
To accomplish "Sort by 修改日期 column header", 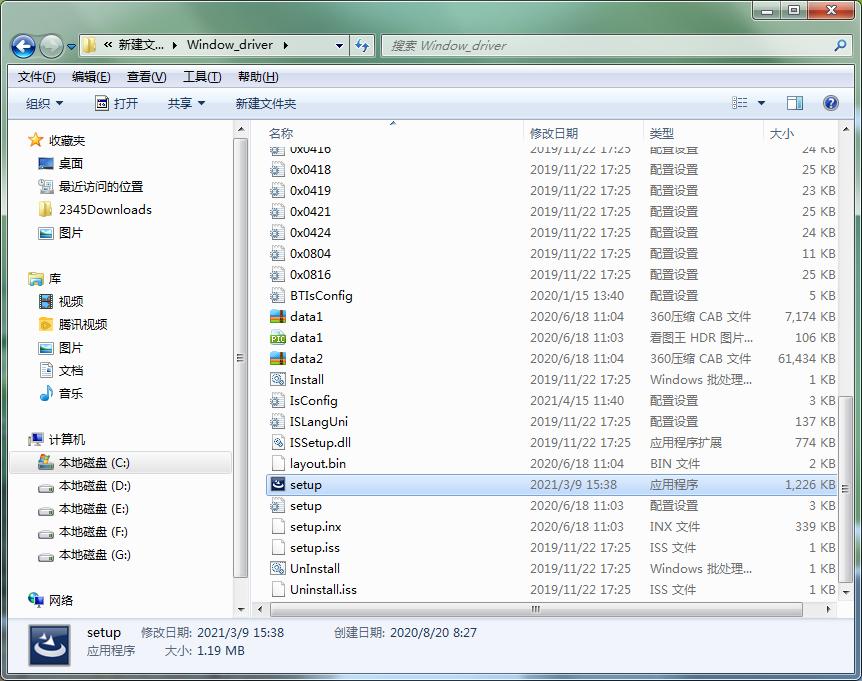I will coord(554,134).
